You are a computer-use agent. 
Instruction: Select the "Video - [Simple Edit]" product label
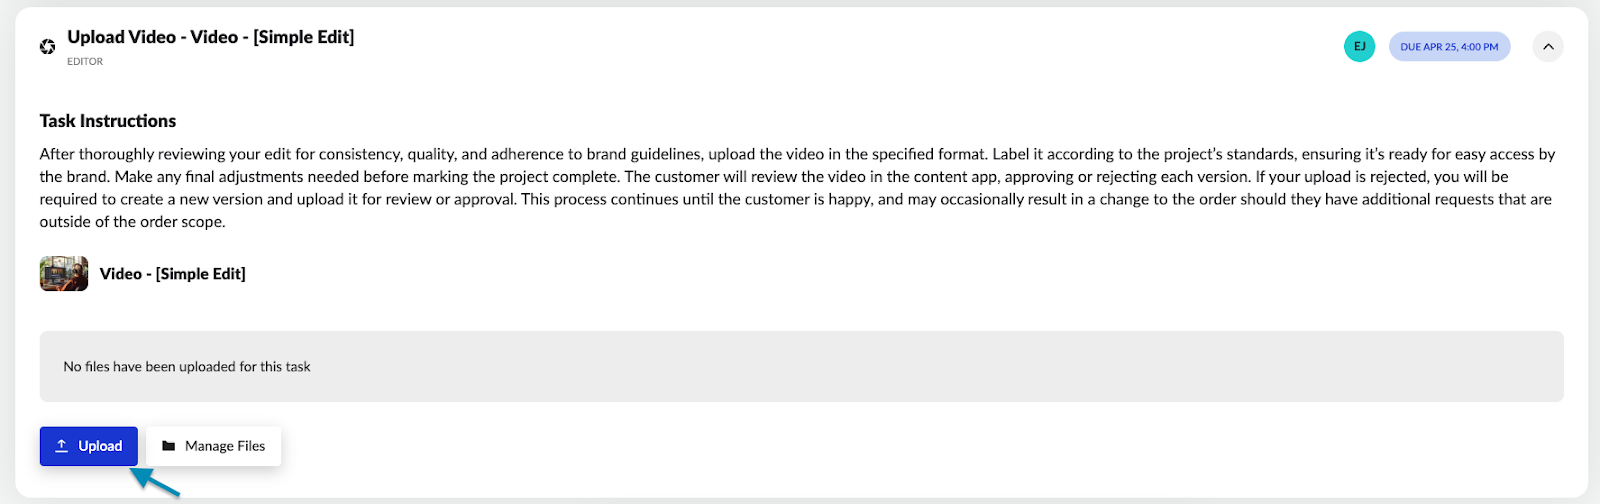coord(172,274)
